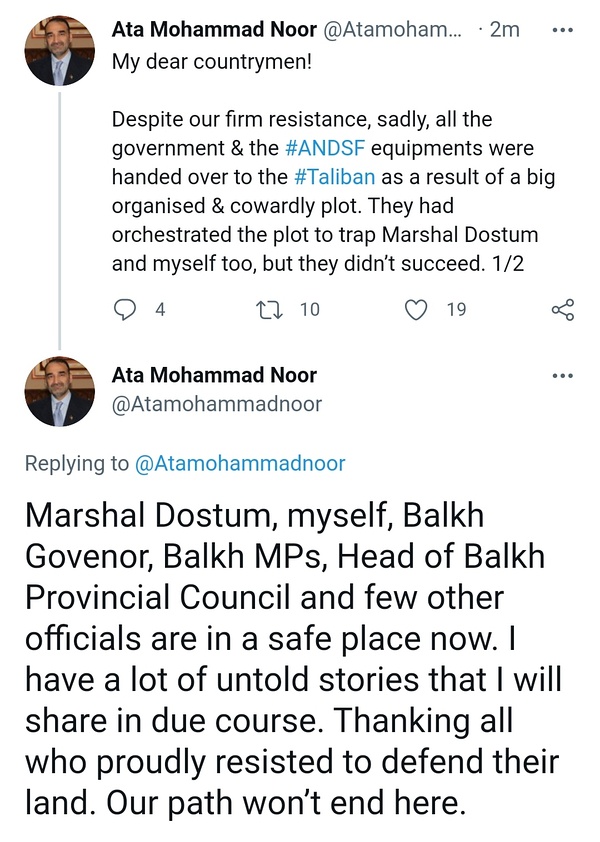Click the first tweet's profile avatar
The width and height of the screenshot is (600, 842).
pos(59,52)
